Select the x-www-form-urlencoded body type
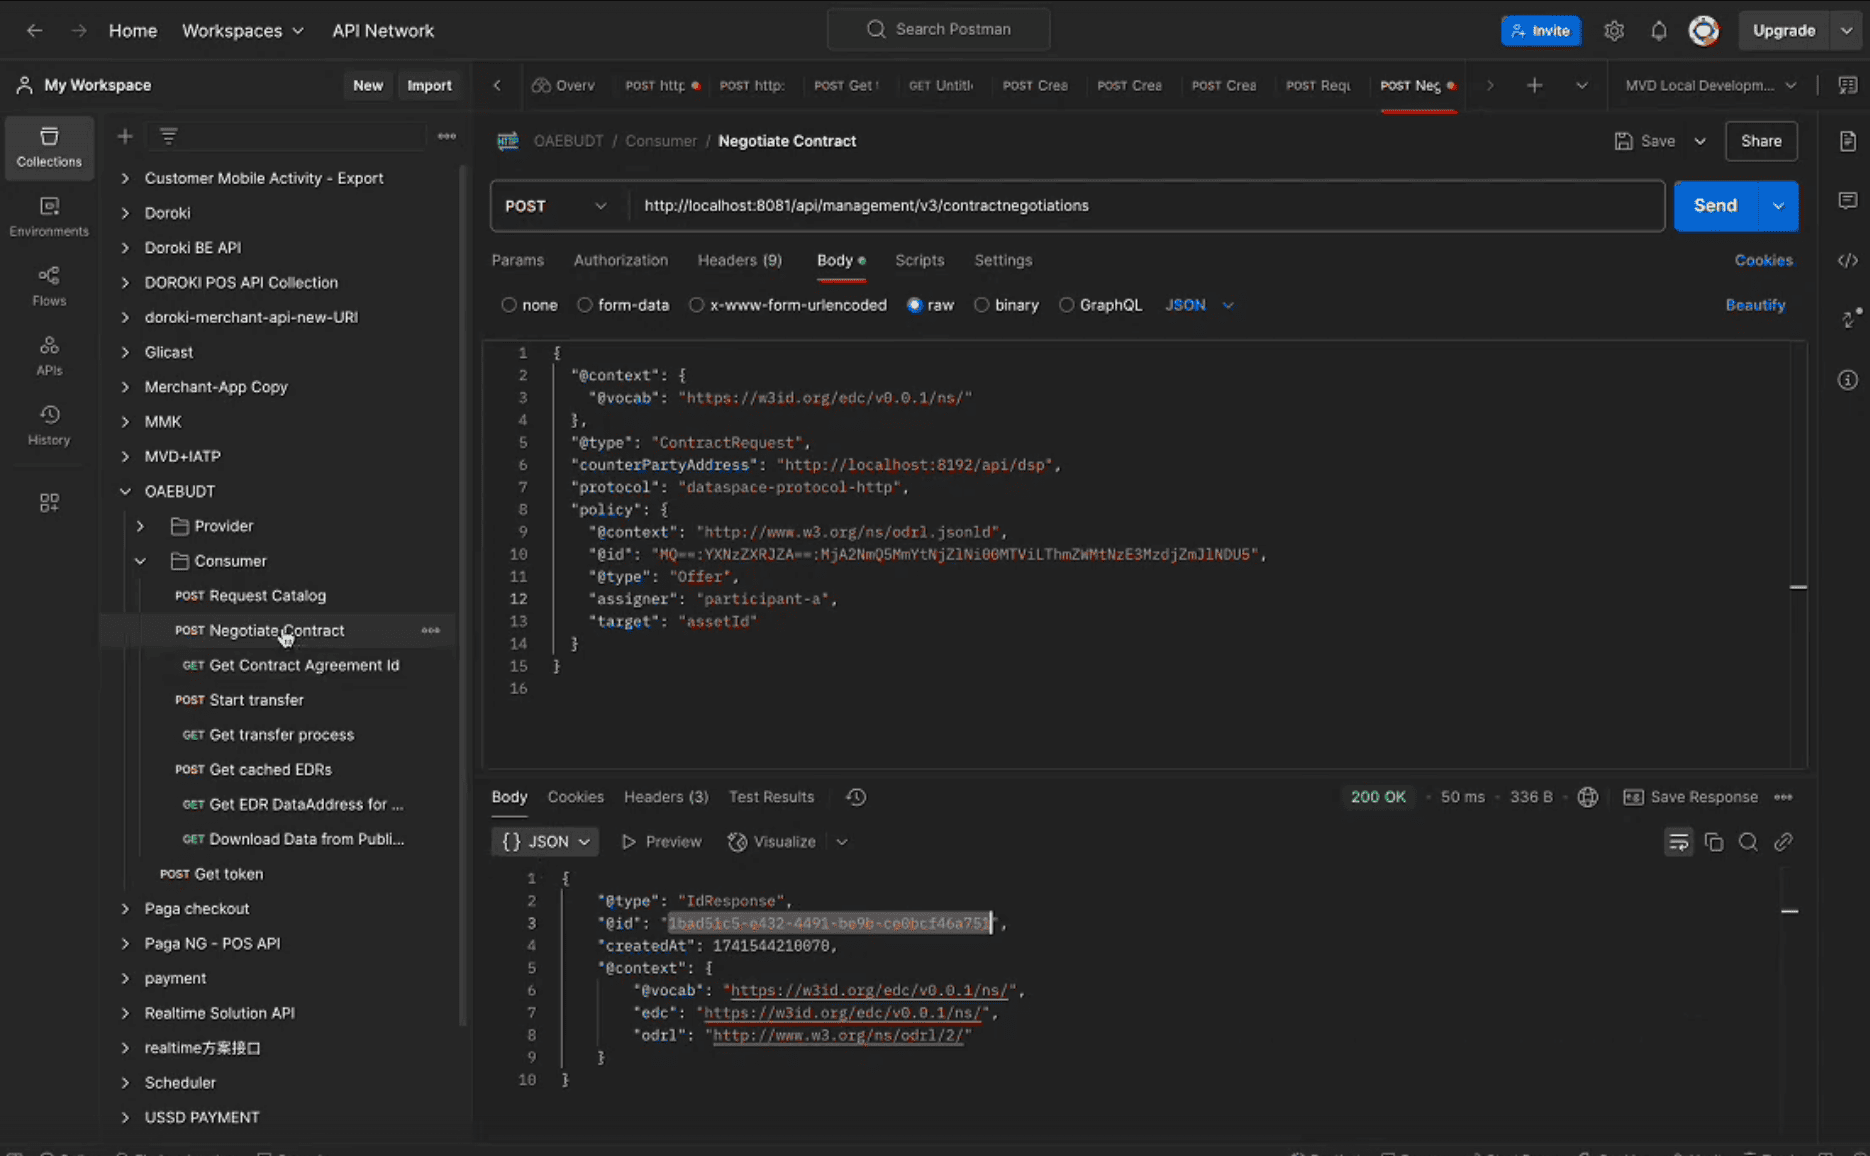 coord(697,305)
